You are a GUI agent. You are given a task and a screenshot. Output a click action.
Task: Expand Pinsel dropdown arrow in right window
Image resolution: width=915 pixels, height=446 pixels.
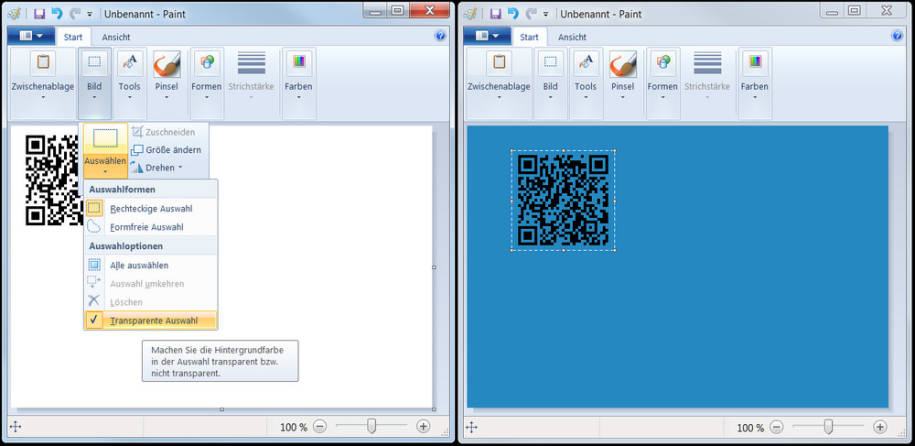click(x=623, y=97)
